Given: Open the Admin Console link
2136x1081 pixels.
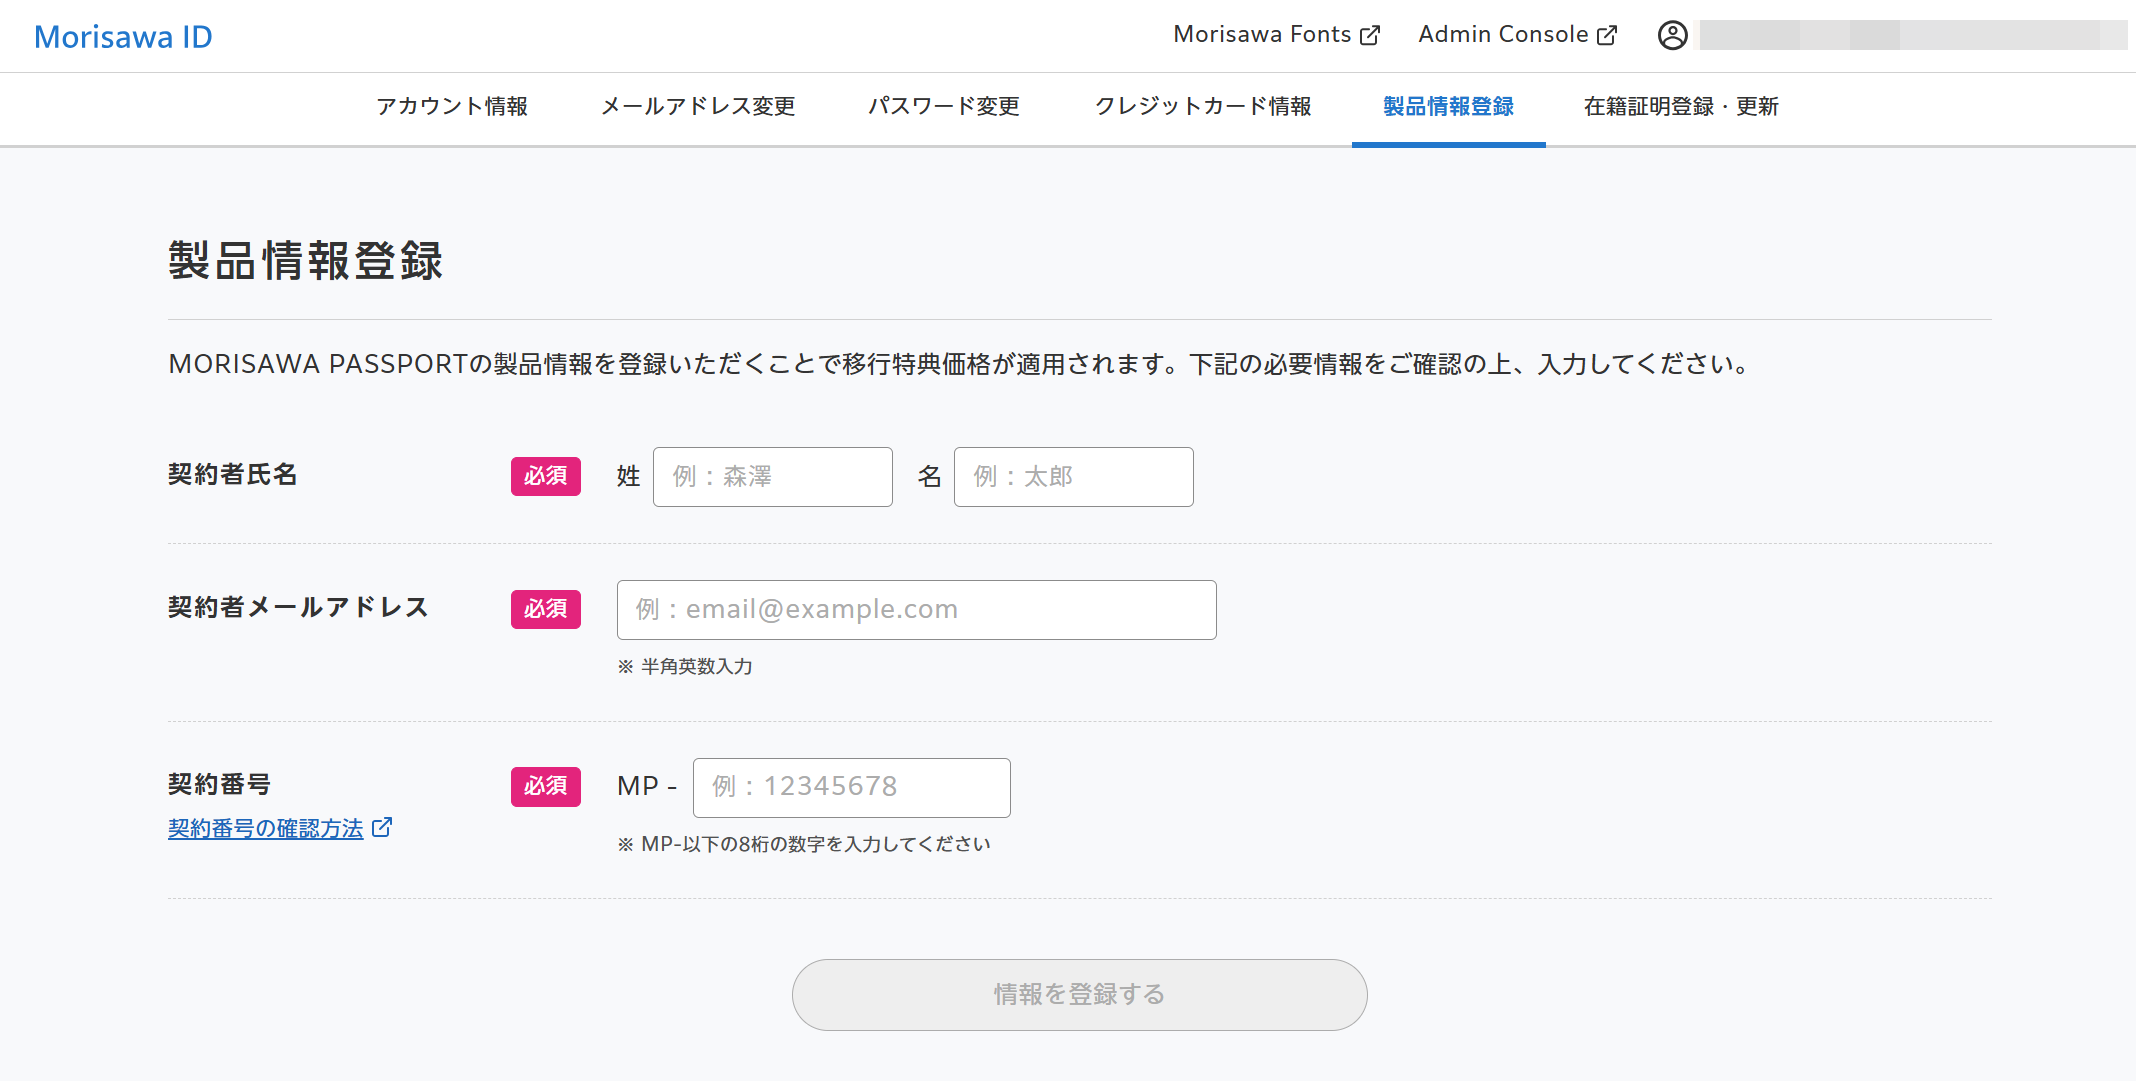Looking at the screenshot, I should point(1501,33).
